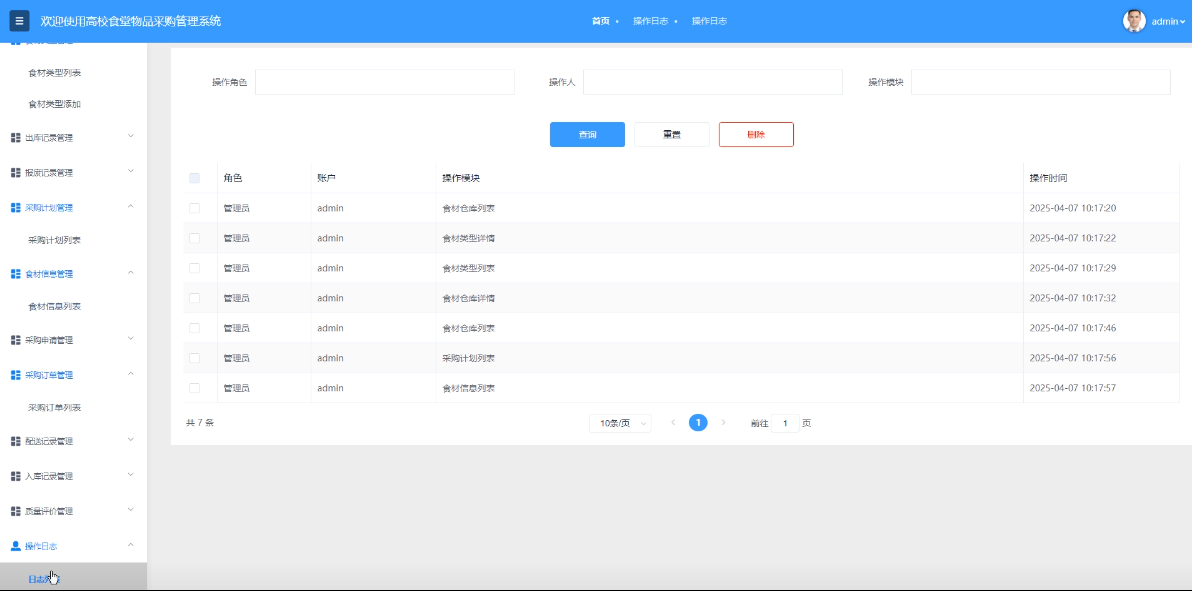
Task: Select the 采购订单管理 grid icon
Action: [15, 375]
